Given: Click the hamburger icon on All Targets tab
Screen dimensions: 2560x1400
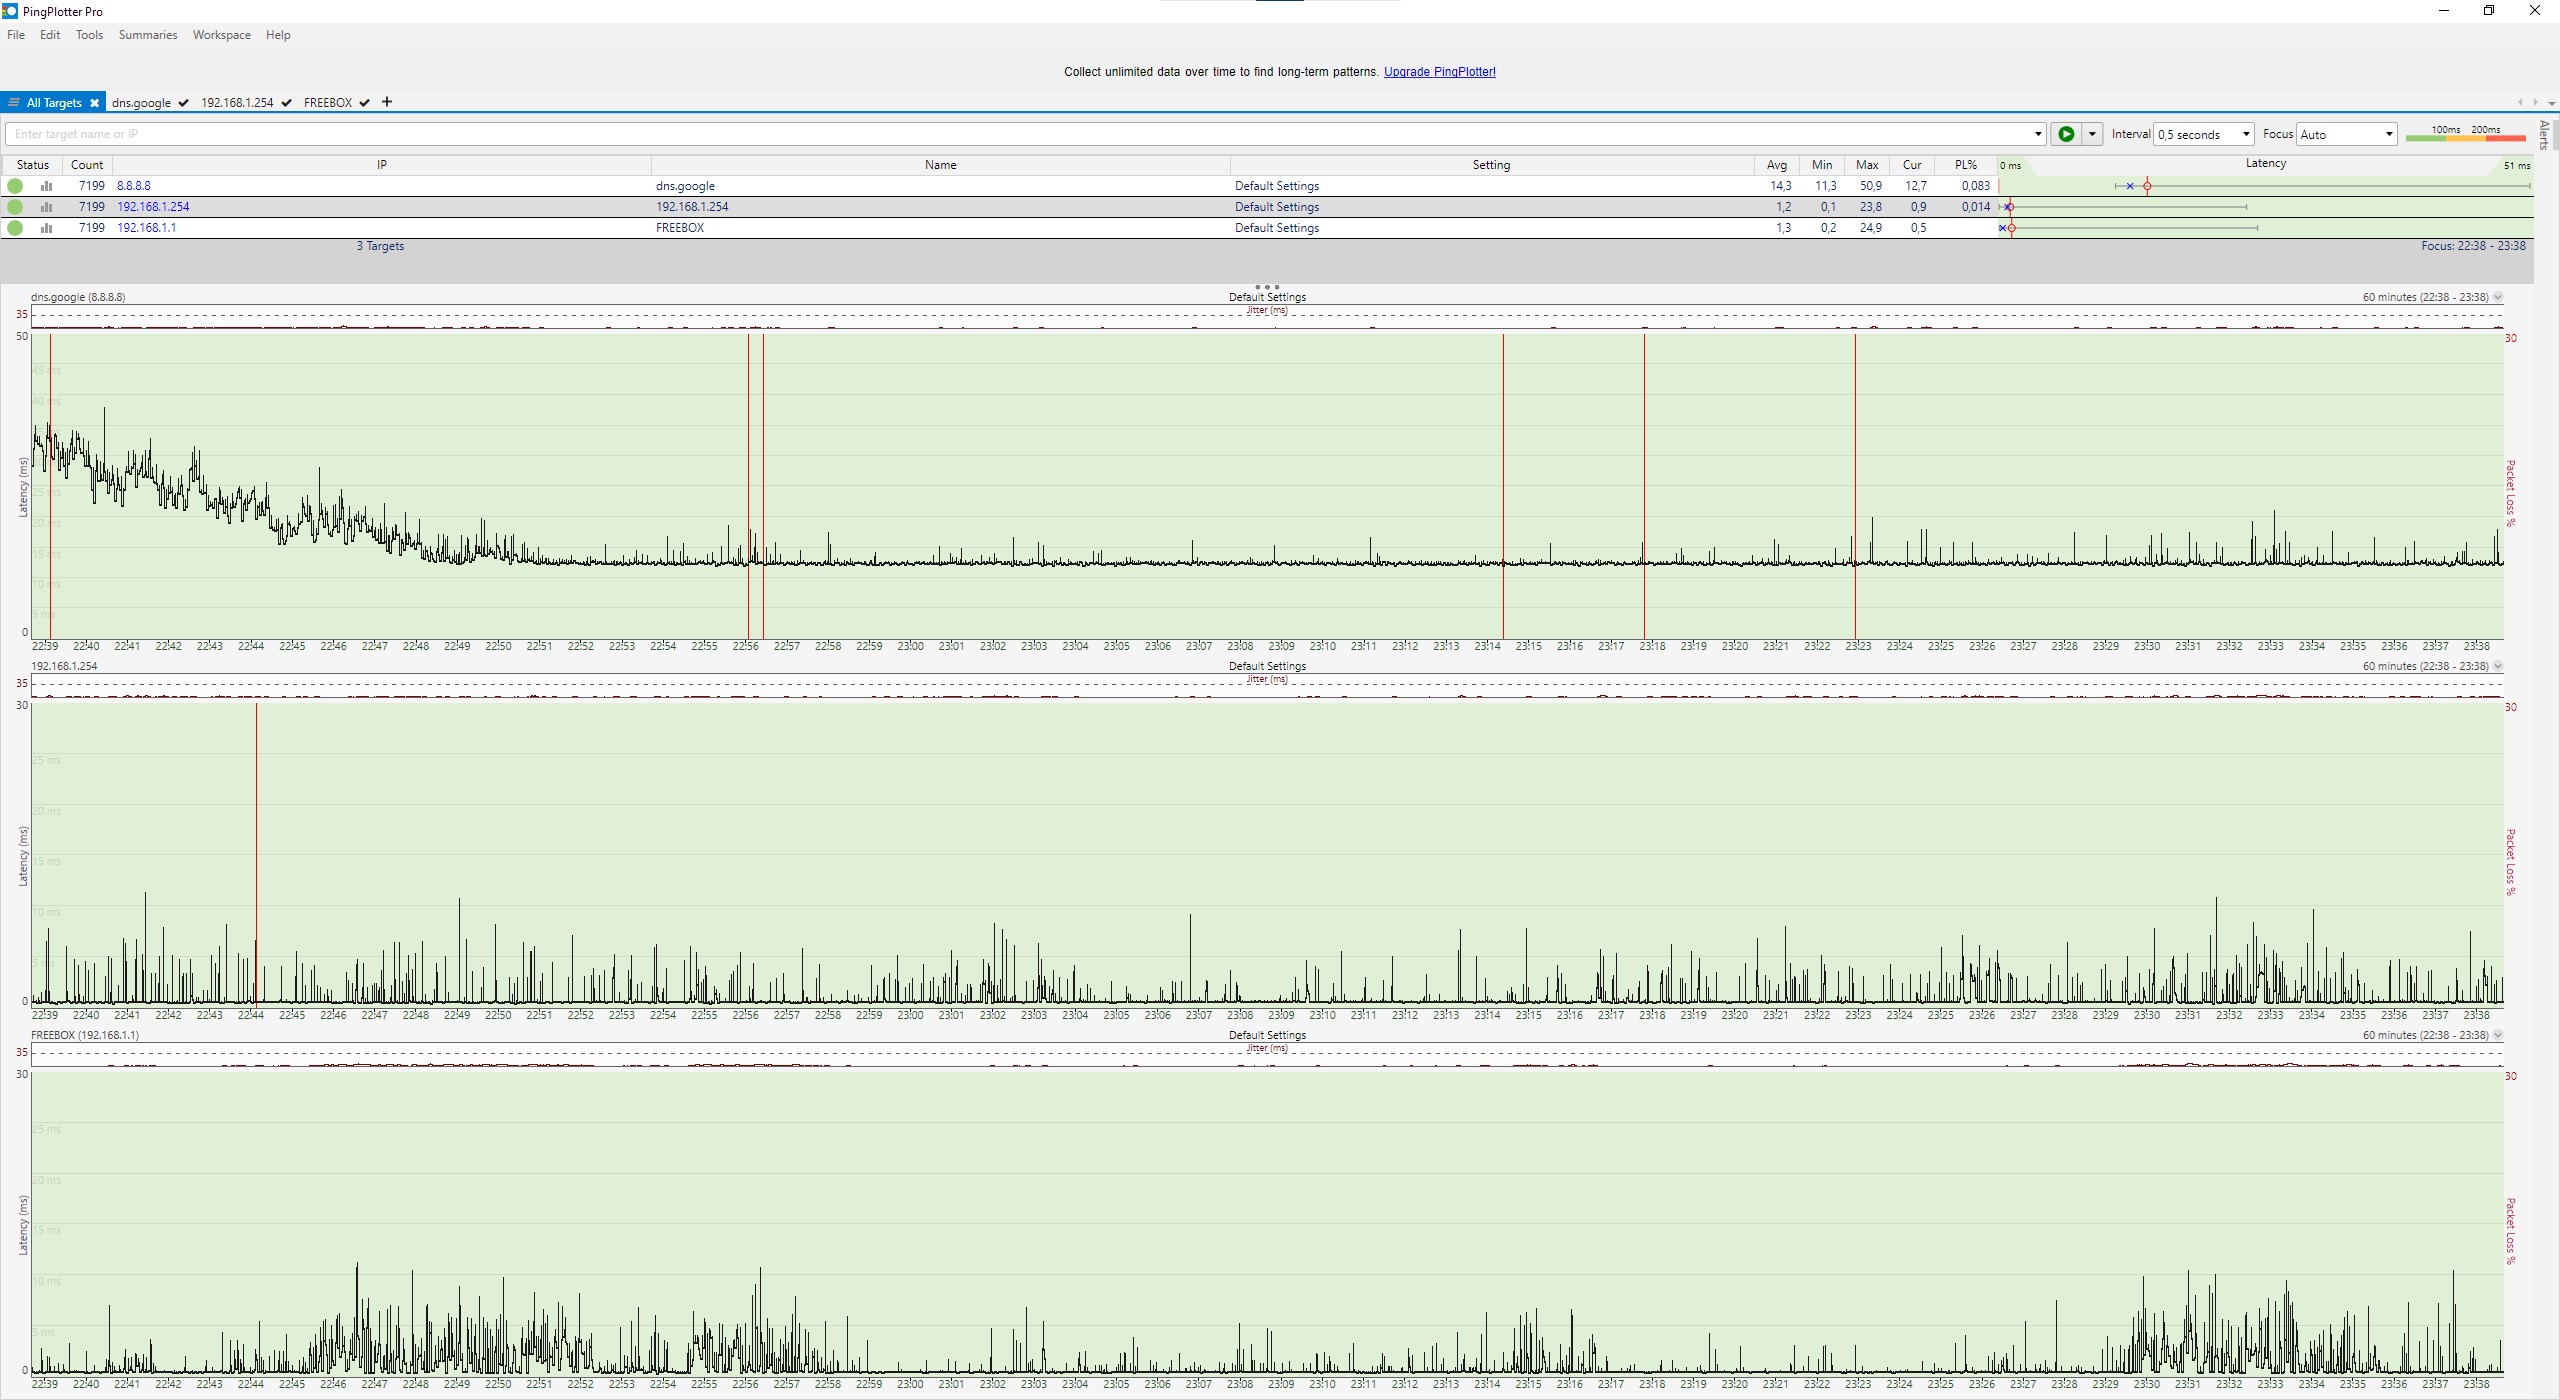Looking at the screenshot, I should point(14,103).
